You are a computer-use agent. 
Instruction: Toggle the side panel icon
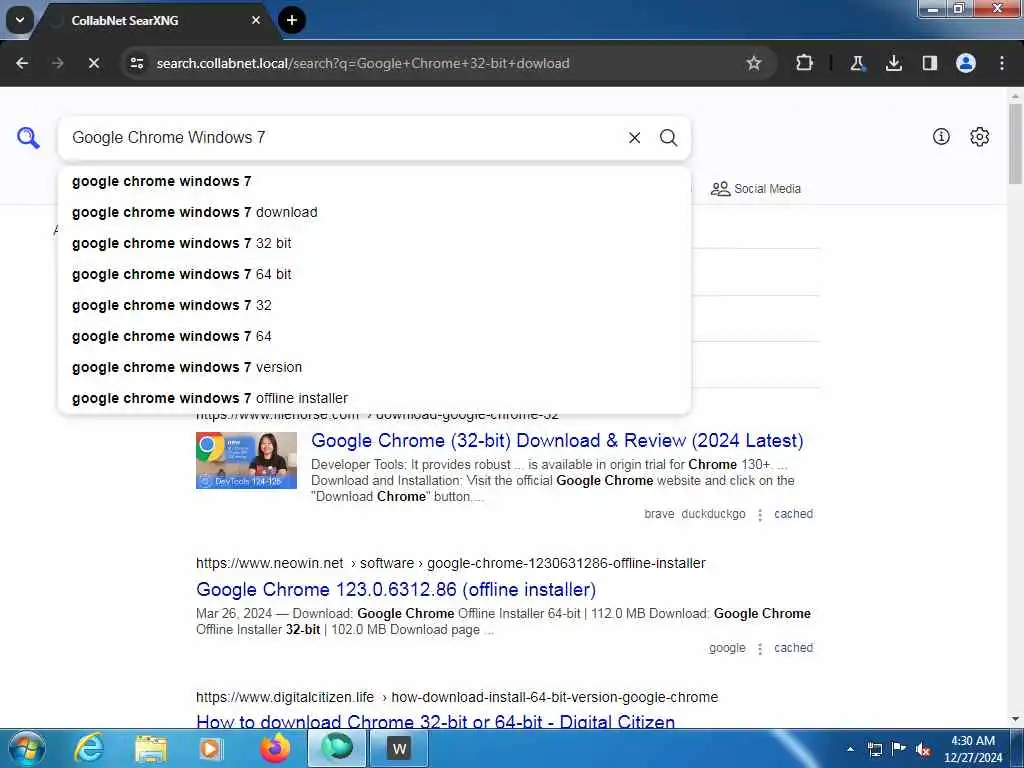coord(929,63)
